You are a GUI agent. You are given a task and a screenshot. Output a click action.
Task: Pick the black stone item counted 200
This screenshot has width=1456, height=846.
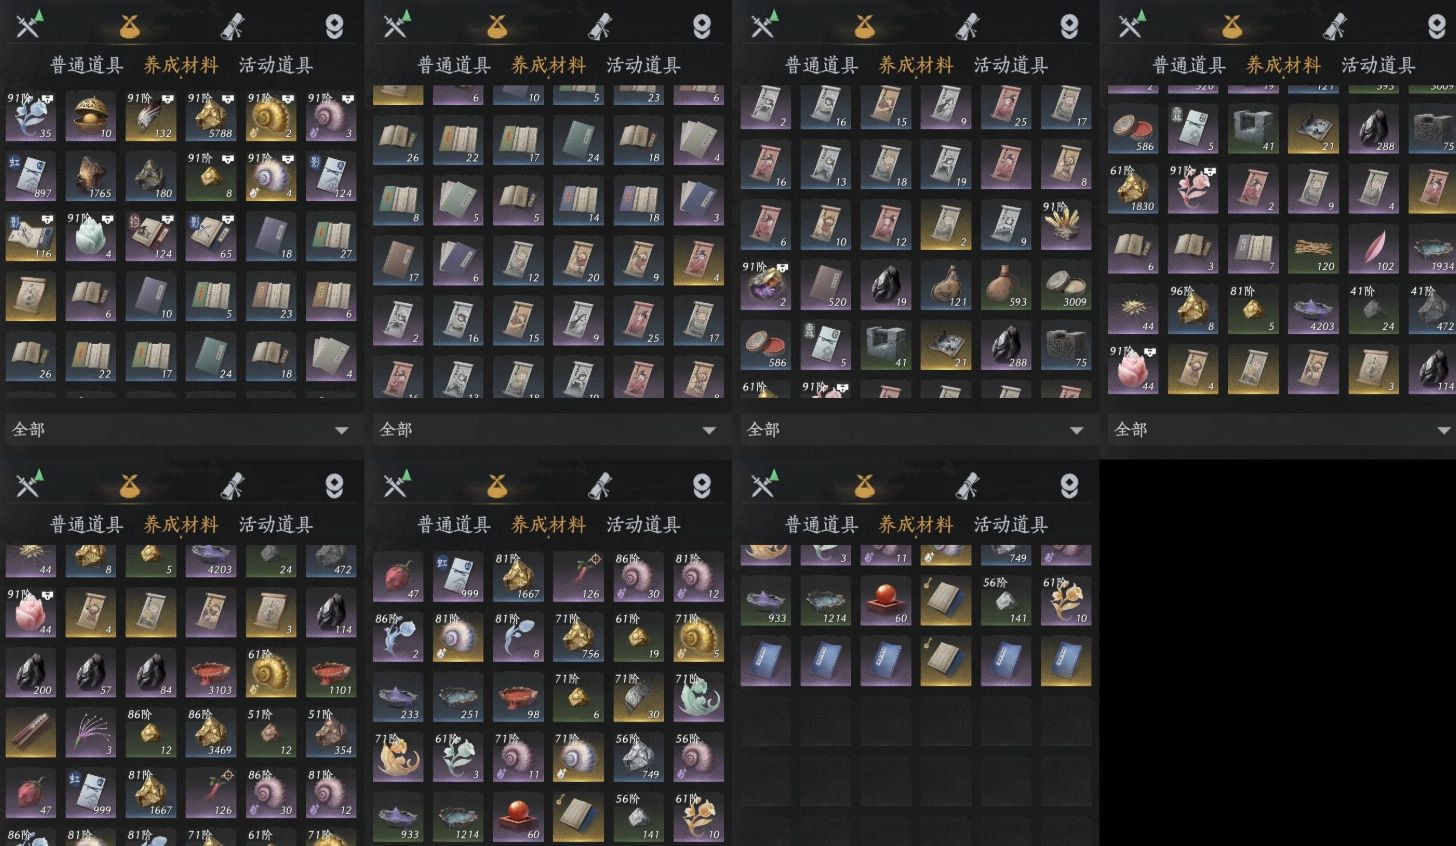[31, 673]
